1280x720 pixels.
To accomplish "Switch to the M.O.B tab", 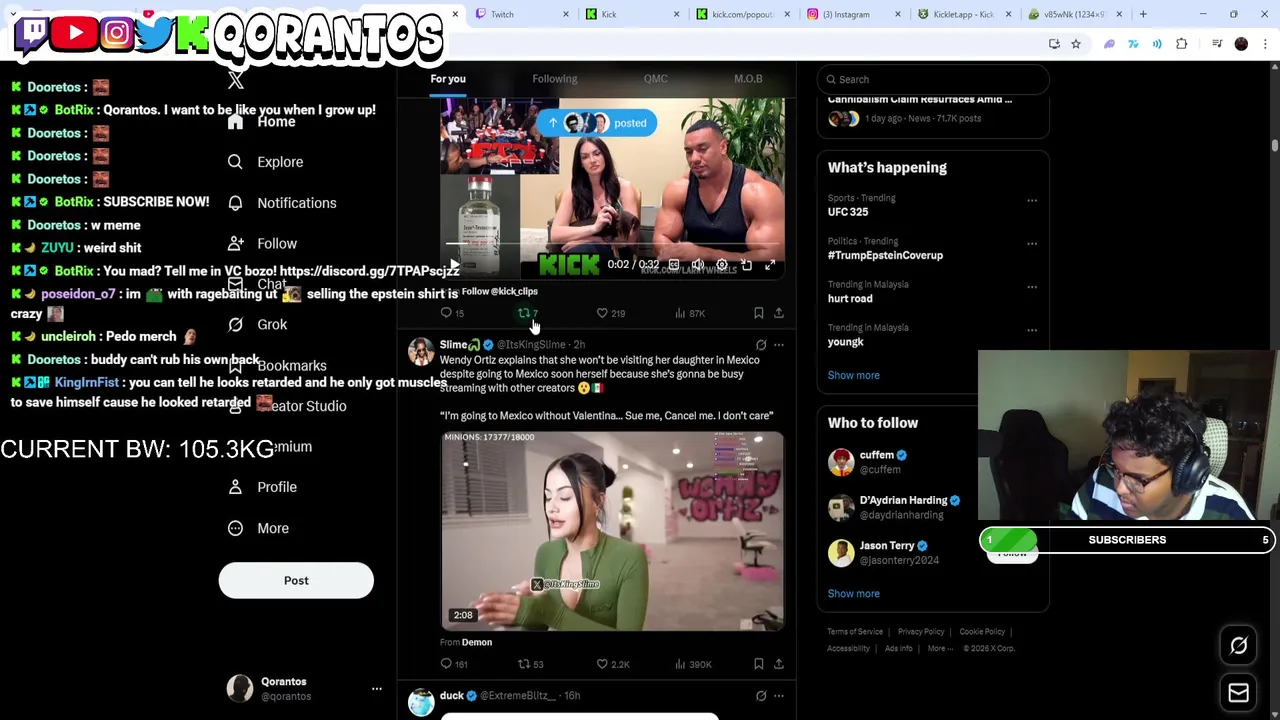I will point(748,79).
